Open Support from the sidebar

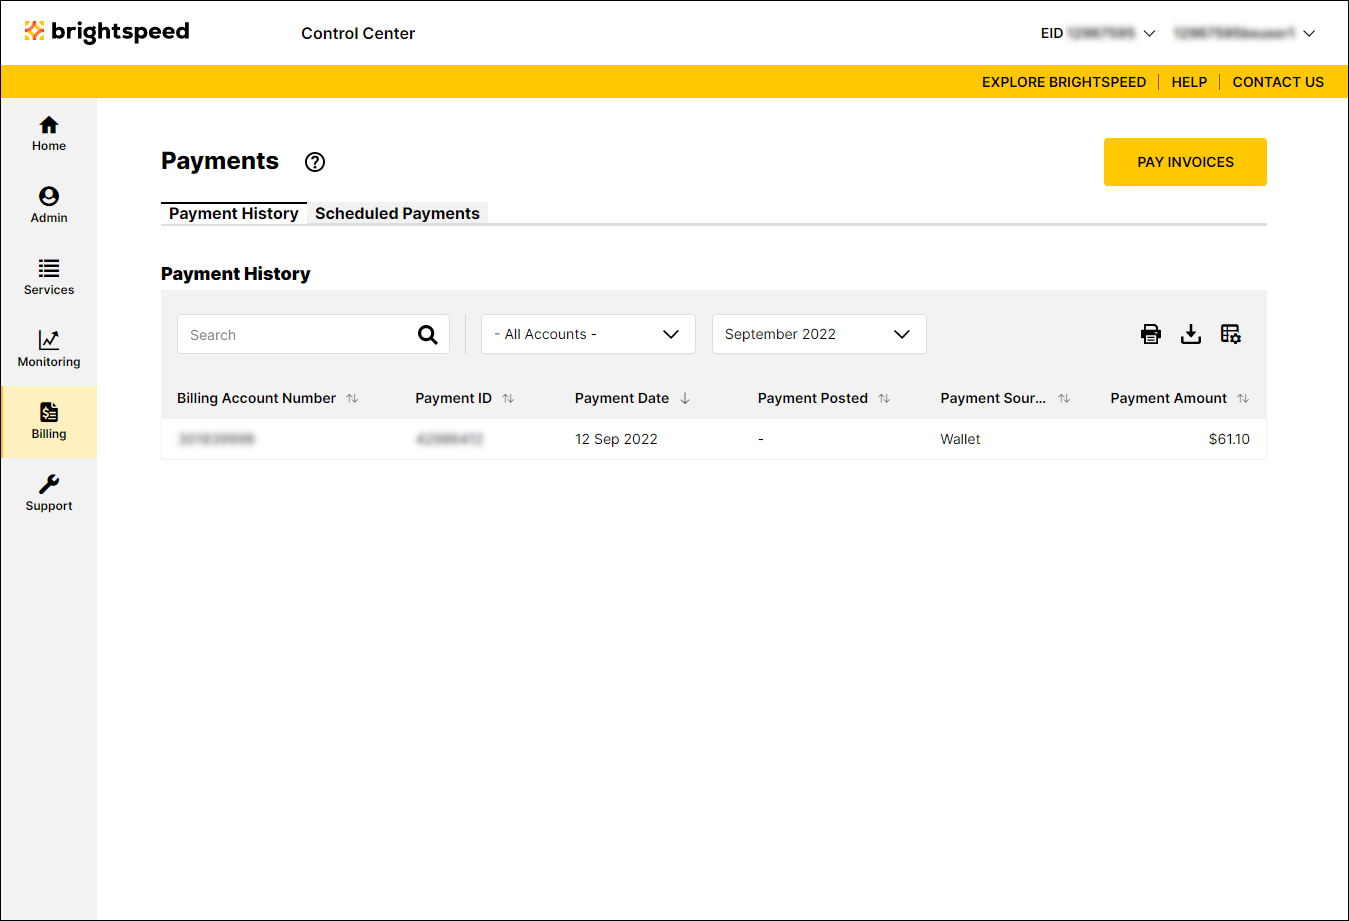(49, 494)
